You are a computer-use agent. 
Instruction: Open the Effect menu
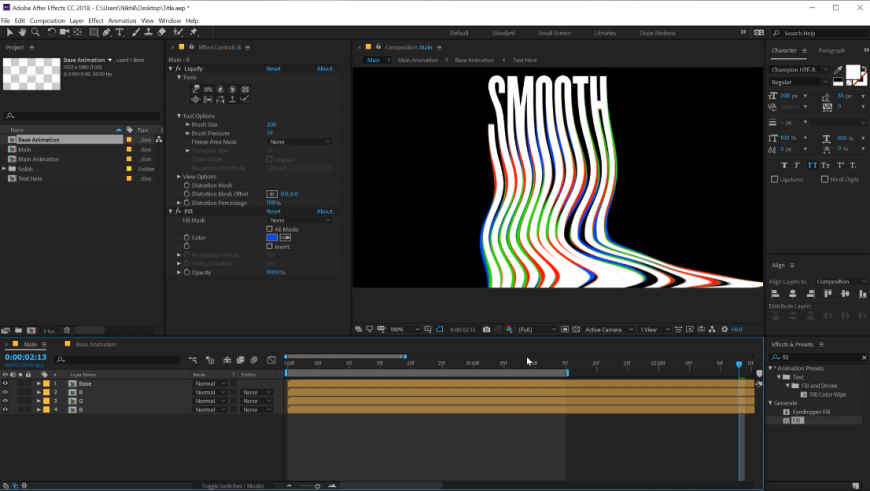pyautogui.click(x=96, y=21)
